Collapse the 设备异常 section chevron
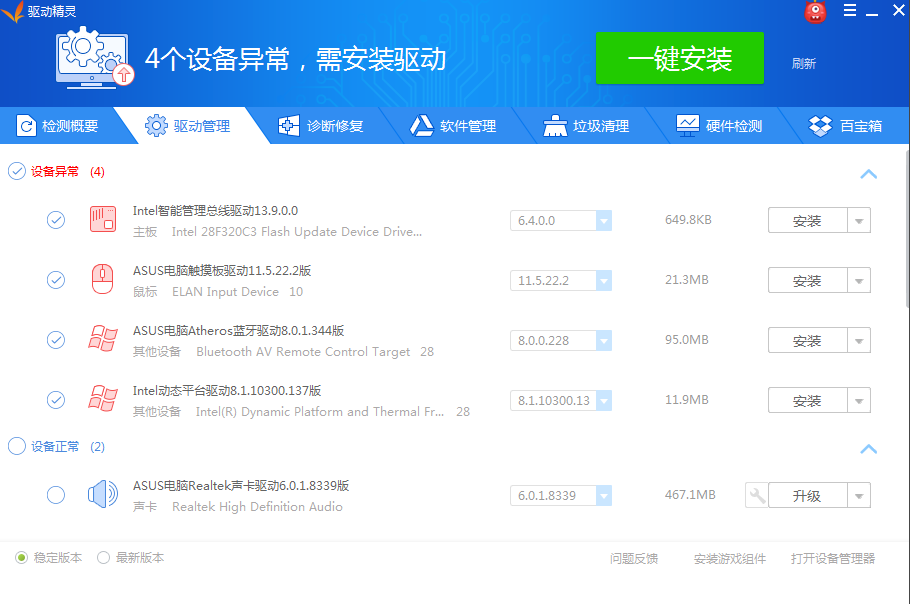Image resolution: width=910 pixels, height=604 pixels. coord(868,173)
